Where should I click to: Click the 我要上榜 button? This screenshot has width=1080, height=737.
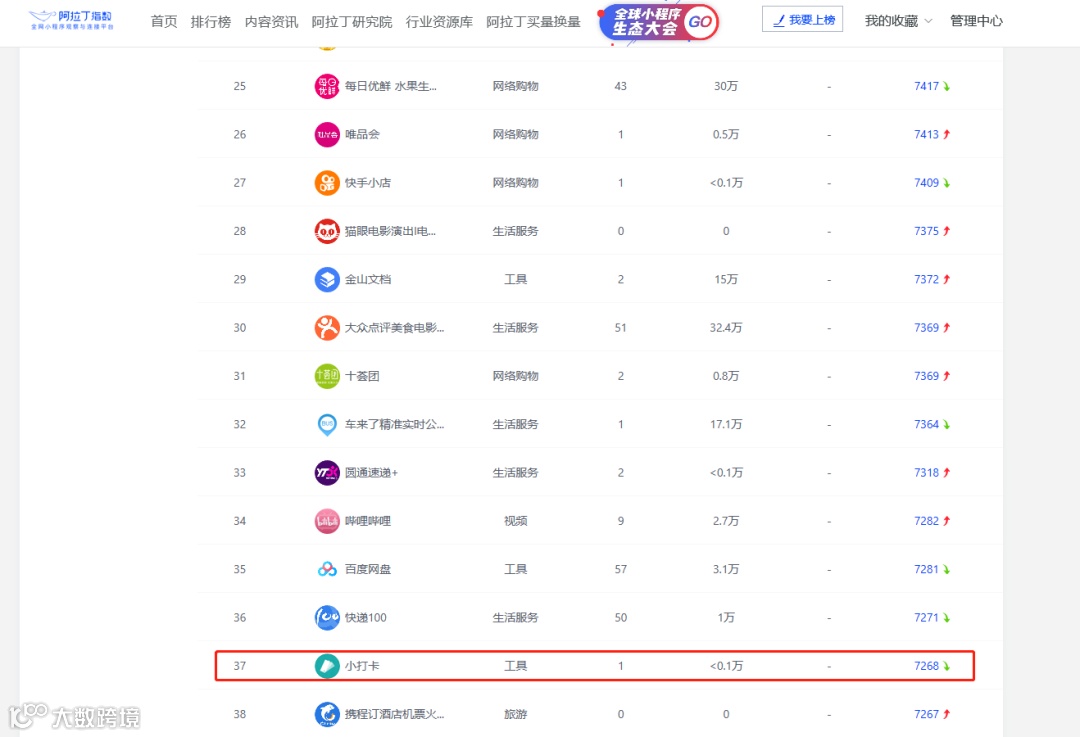802,19
